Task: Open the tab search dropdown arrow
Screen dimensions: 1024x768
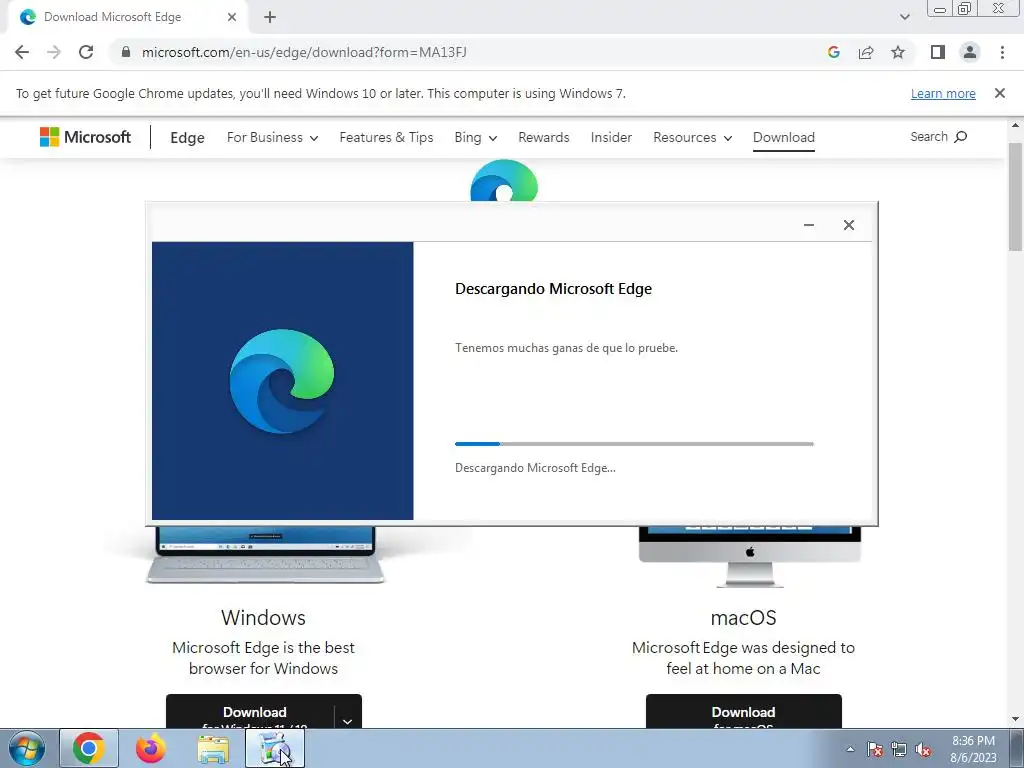Action: [x=904, y=17]
